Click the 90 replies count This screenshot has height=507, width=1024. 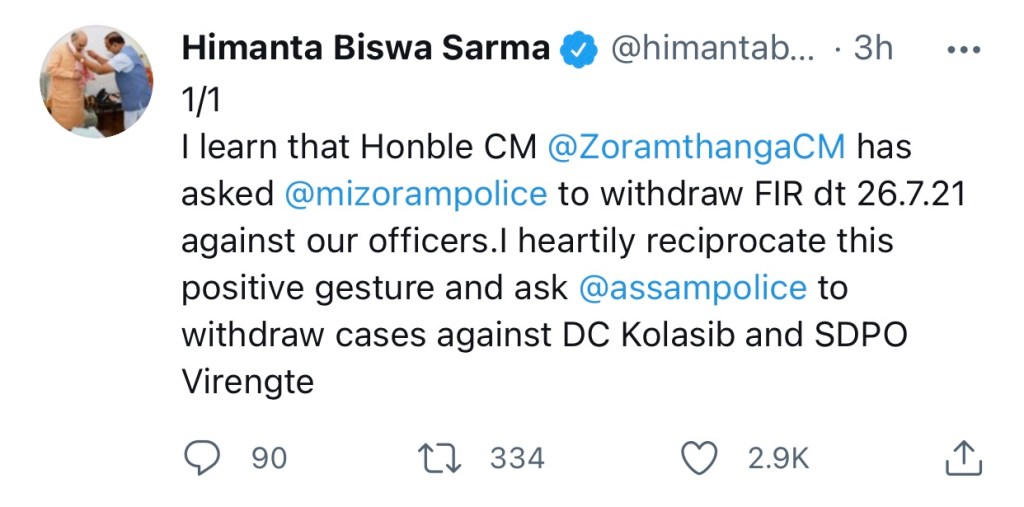point(269,458)
